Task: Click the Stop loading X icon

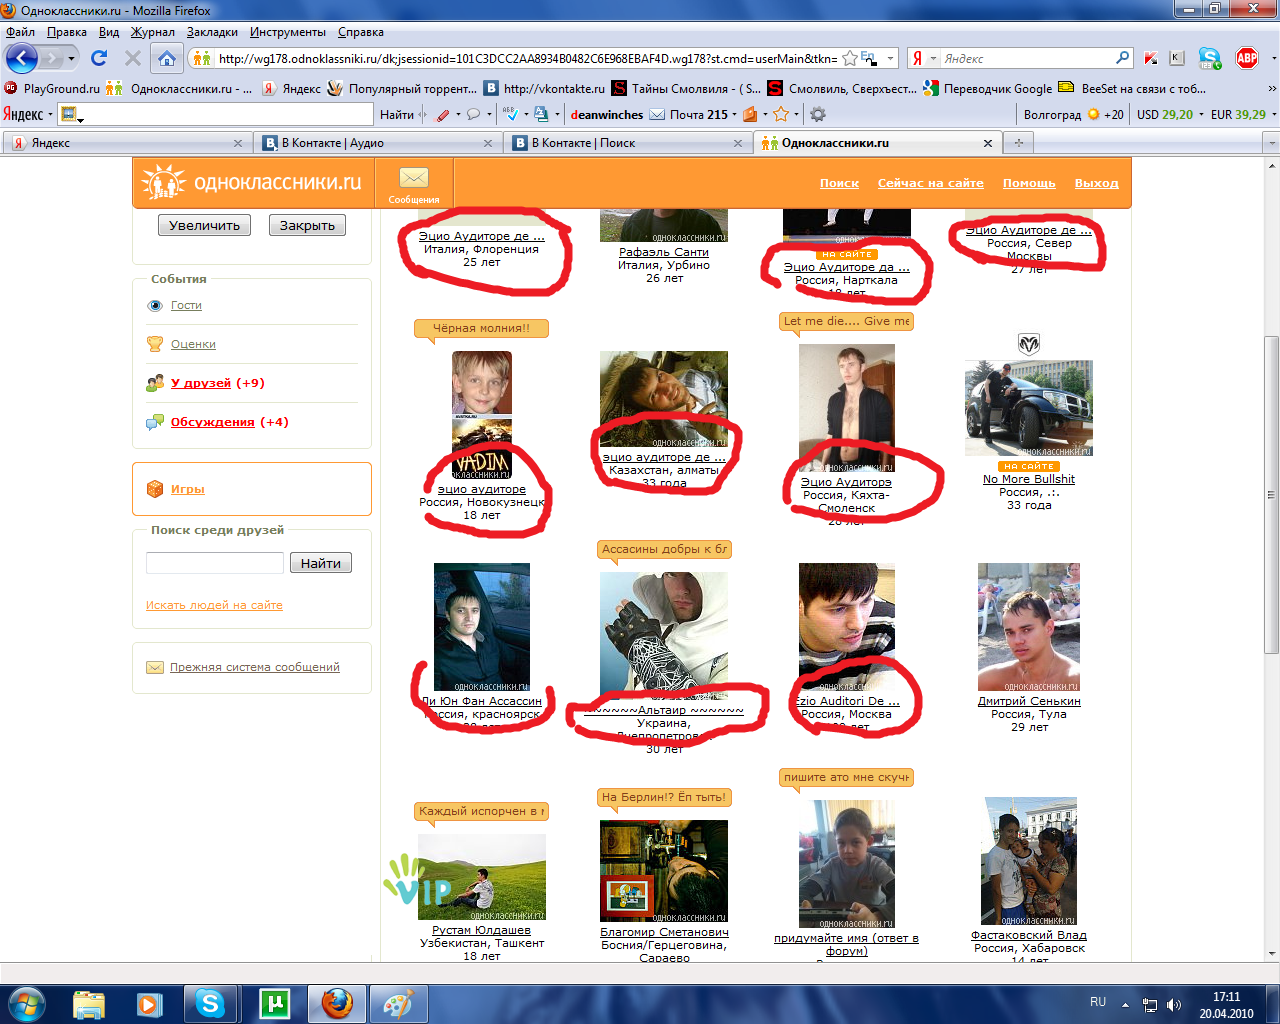Action: 132,58
